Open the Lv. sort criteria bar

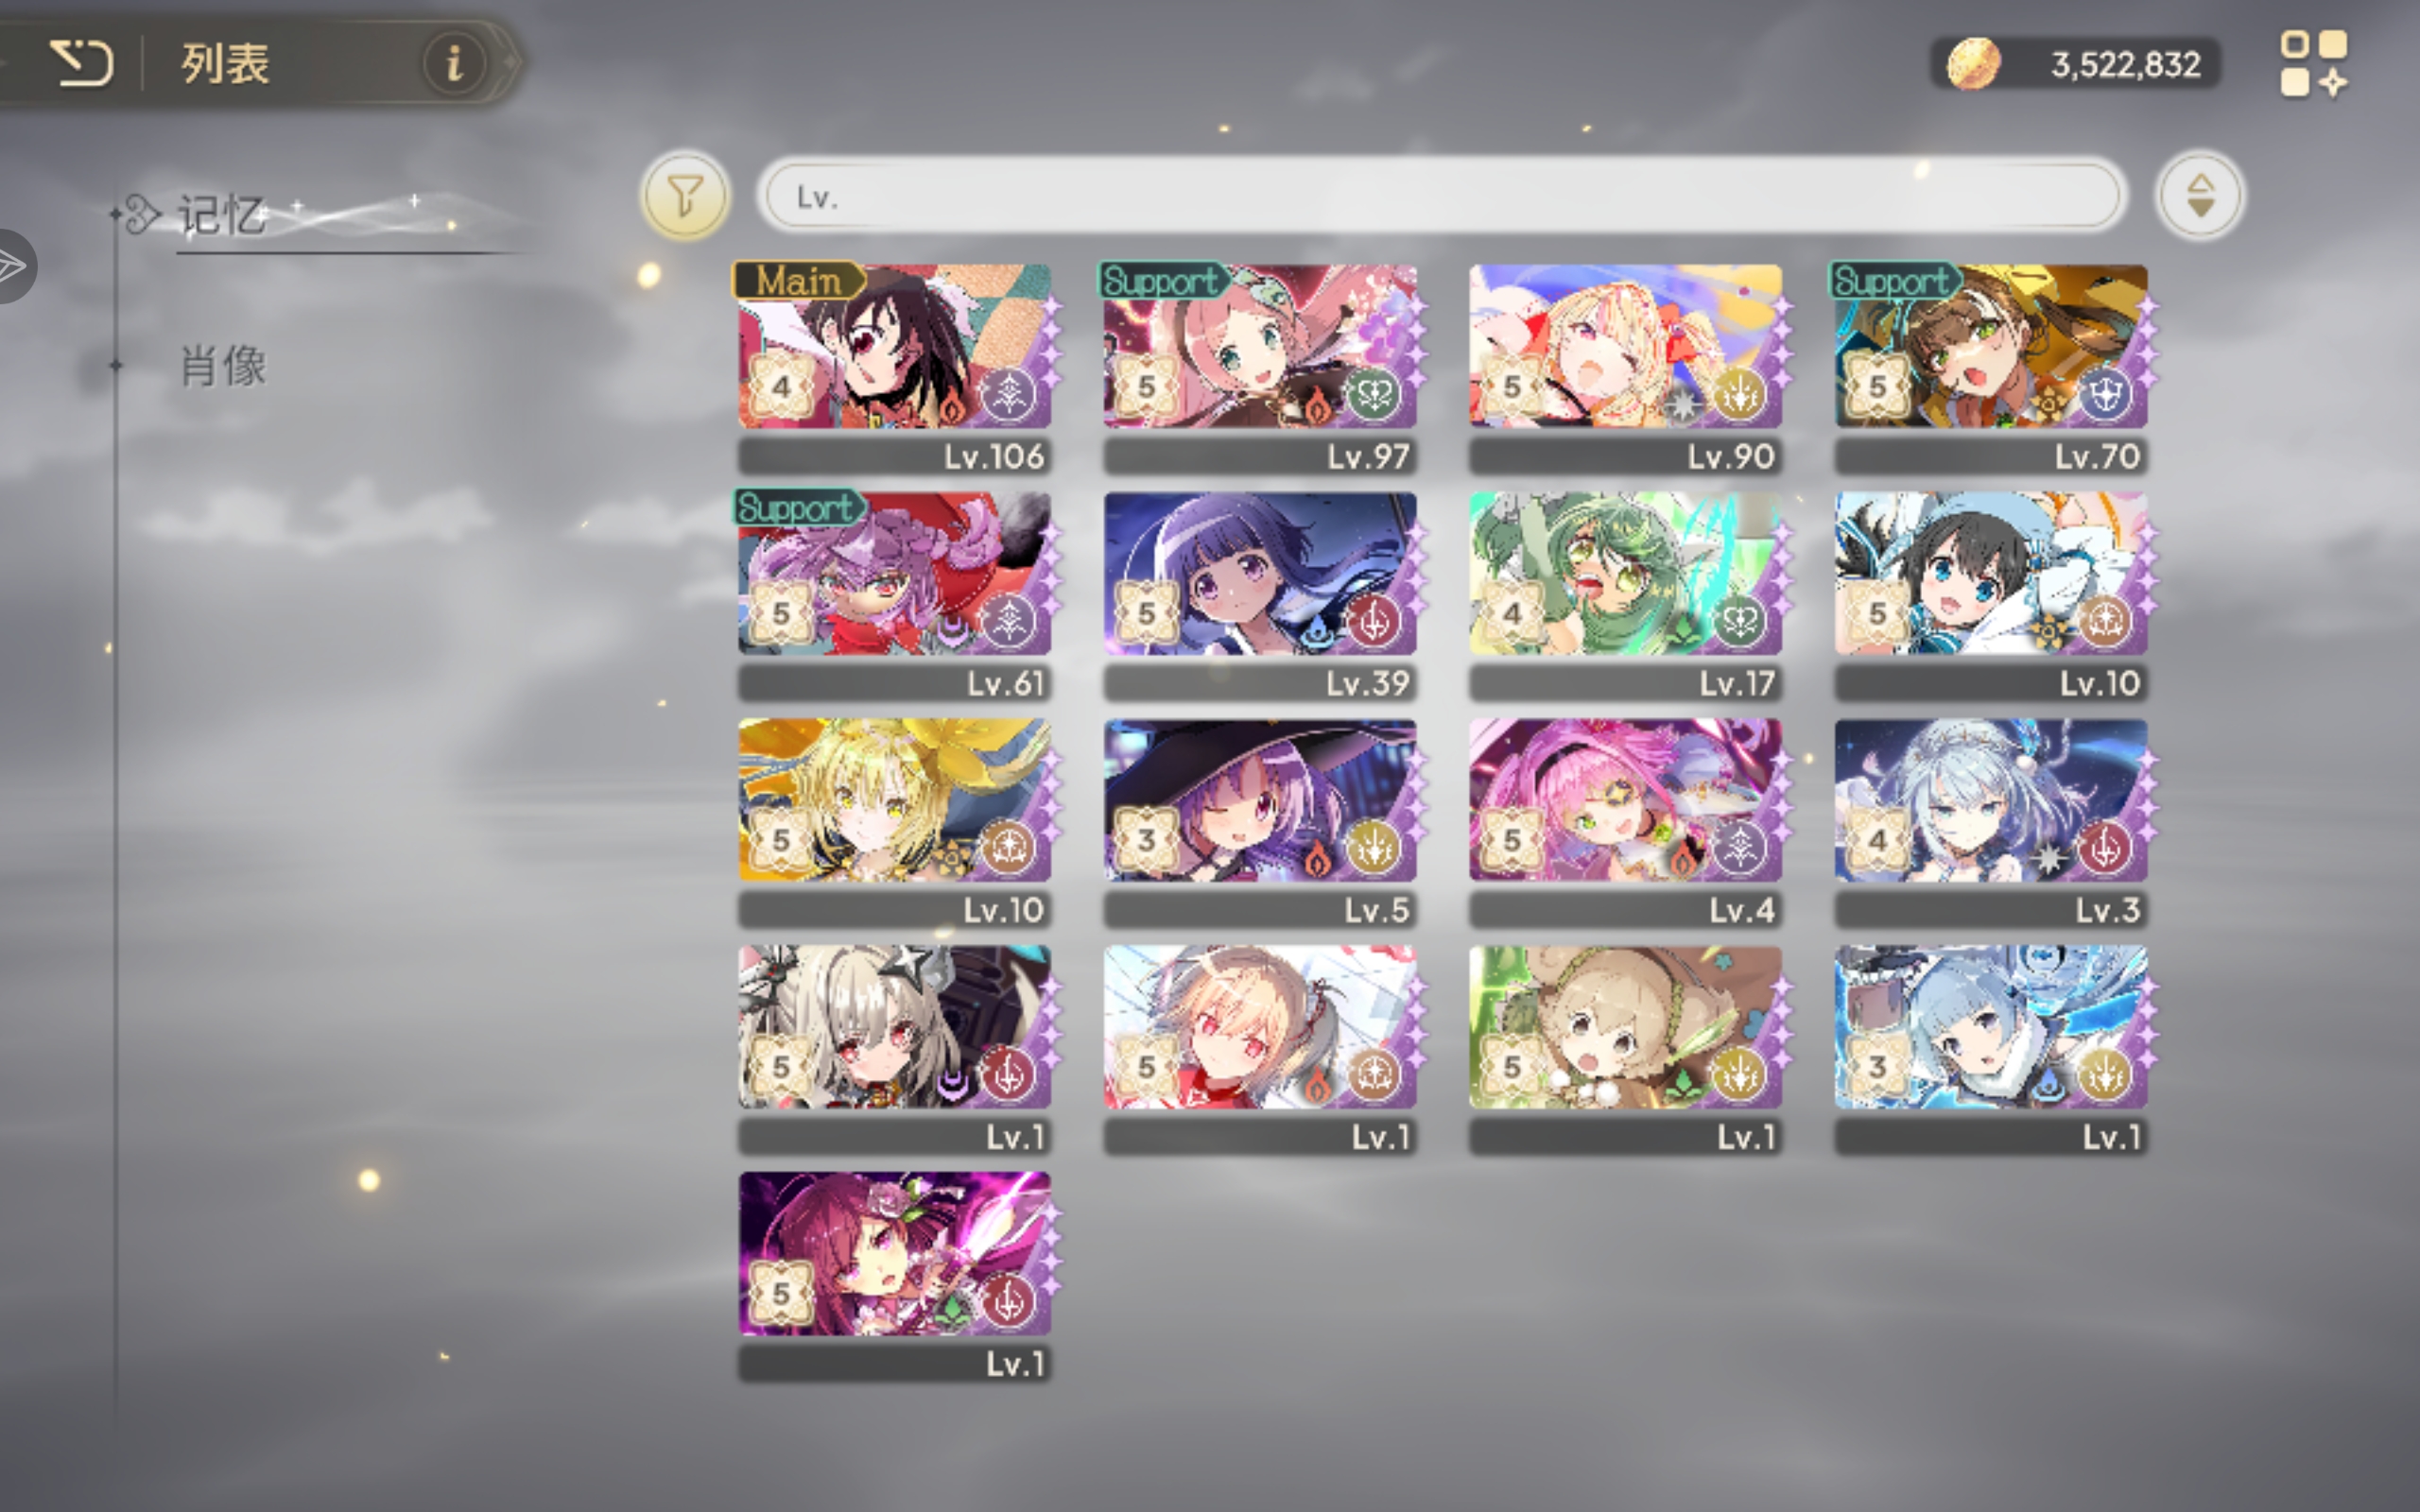1441,196
